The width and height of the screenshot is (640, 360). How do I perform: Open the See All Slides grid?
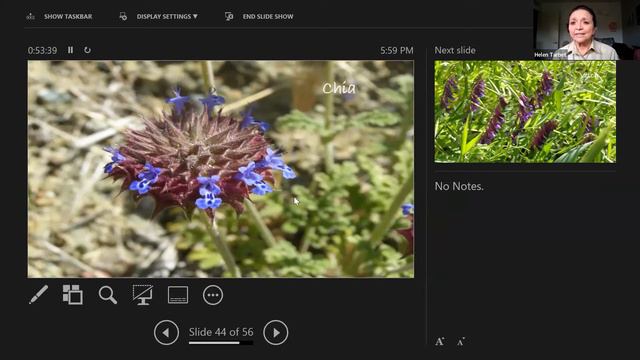pyautogui.click(x=73, y=294)
